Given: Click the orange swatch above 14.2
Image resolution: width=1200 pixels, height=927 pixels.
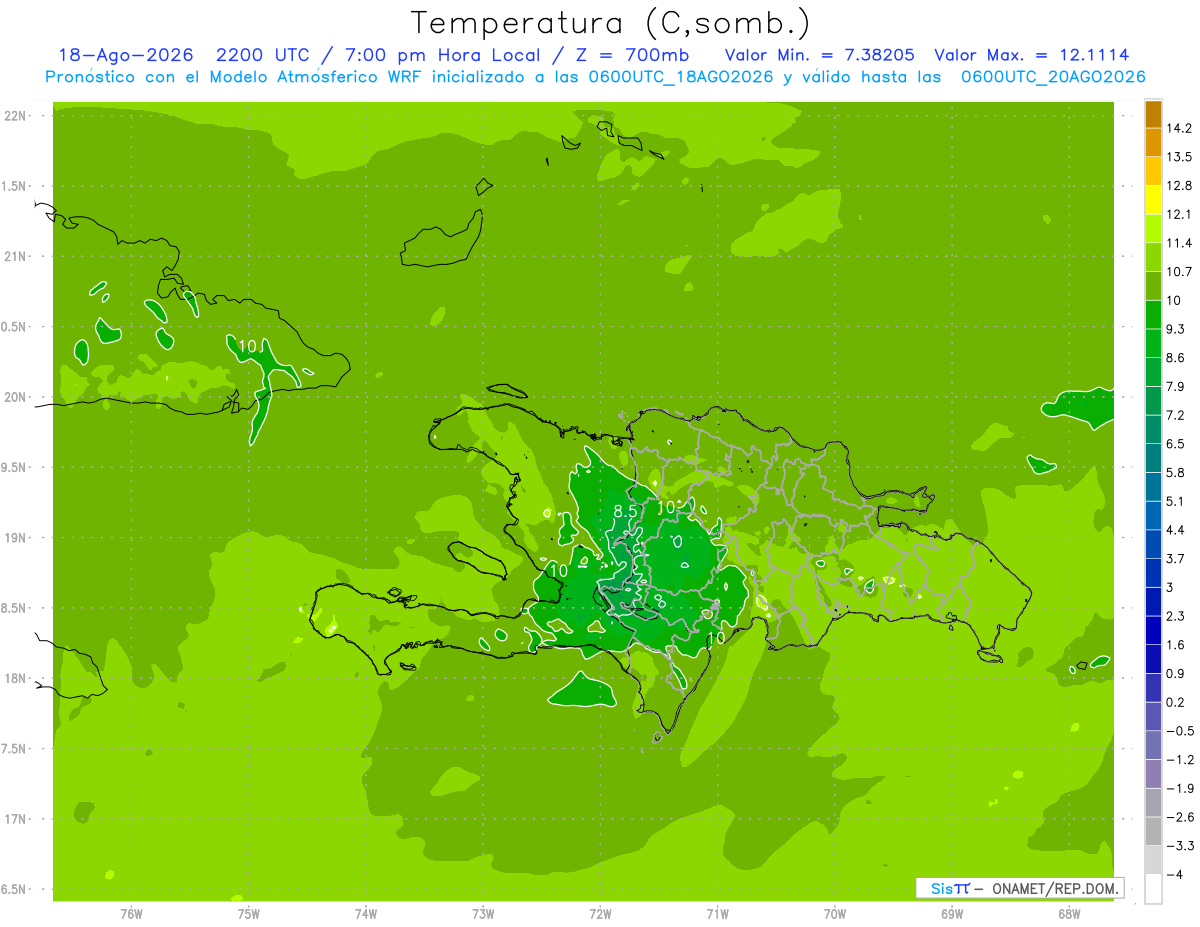Looking at the screenshot, I should pyautogui.click(x=1153, y=114).
